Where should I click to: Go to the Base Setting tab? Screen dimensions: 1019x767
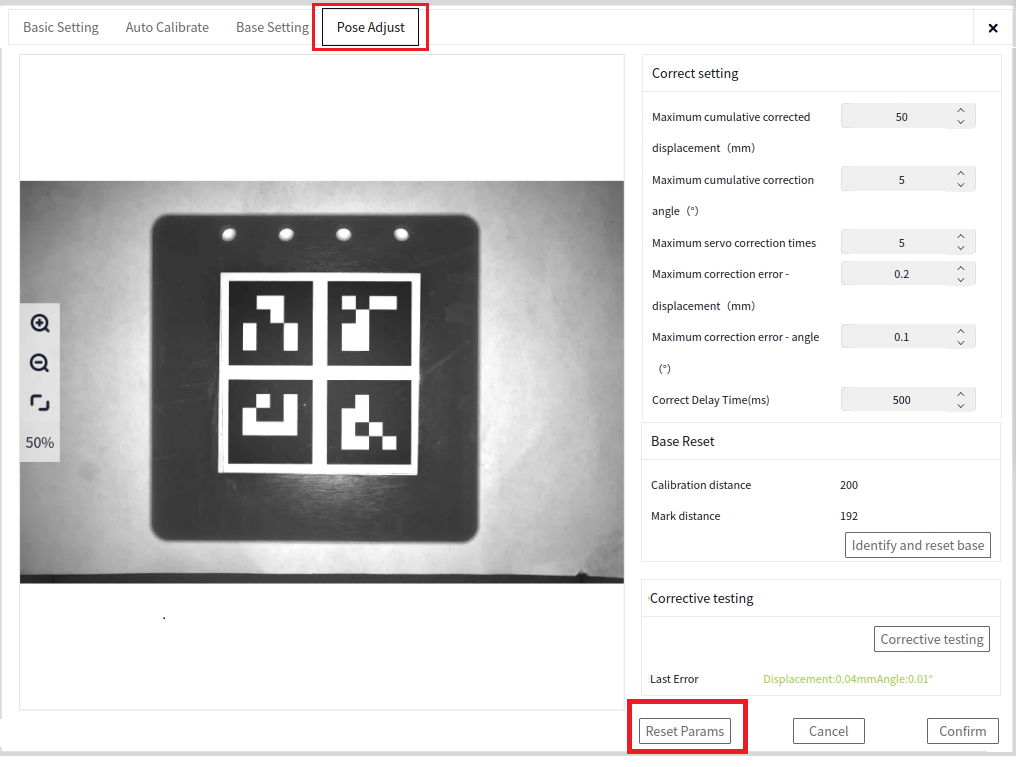pos(272,27)
